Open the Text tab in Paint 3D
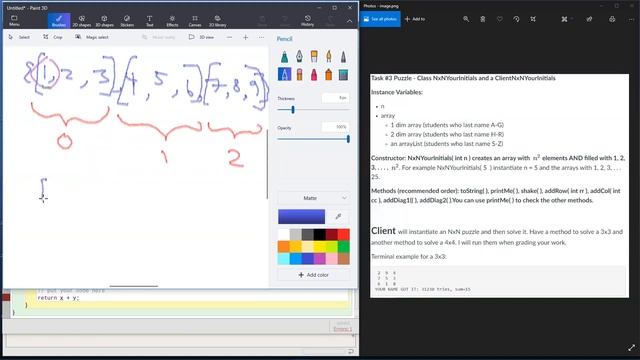This screenshot has height=360, width=640. coord(149,20)
